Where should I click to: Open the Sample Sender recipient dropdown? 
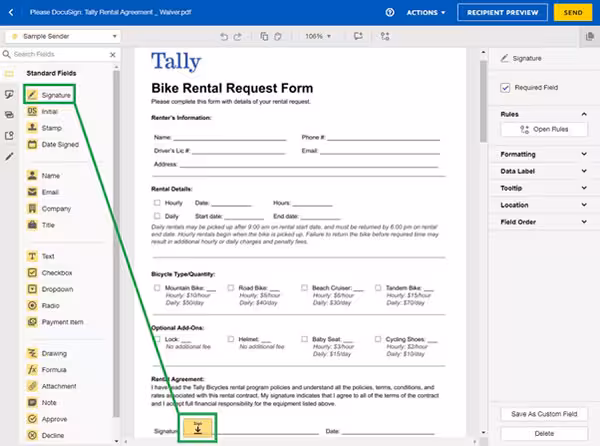click(x=63, y=37)
